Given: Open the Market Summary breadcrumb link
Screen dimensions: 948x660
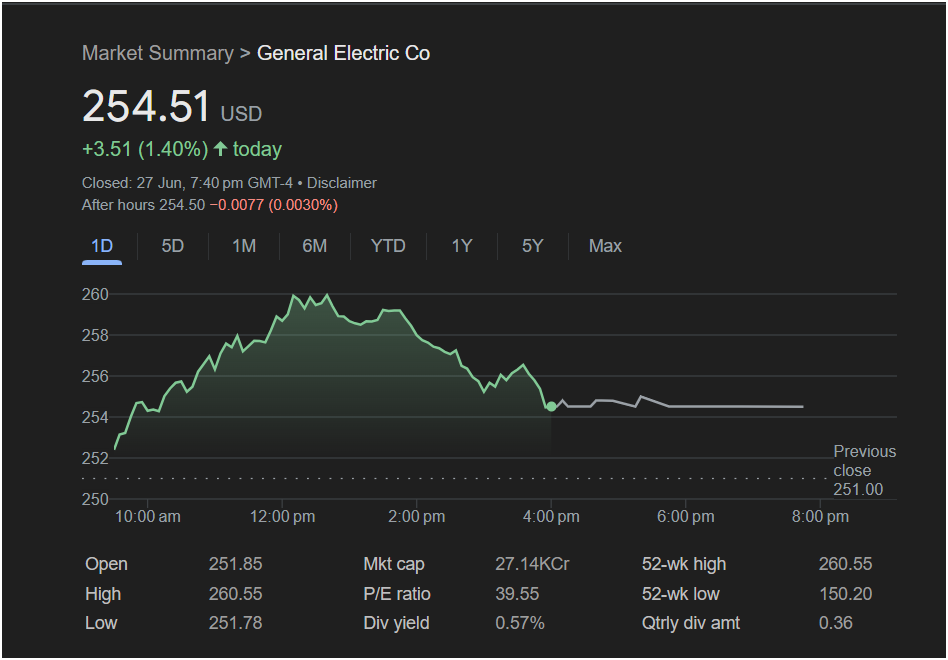Looking at the screenshot, I should tap(158, 53).
